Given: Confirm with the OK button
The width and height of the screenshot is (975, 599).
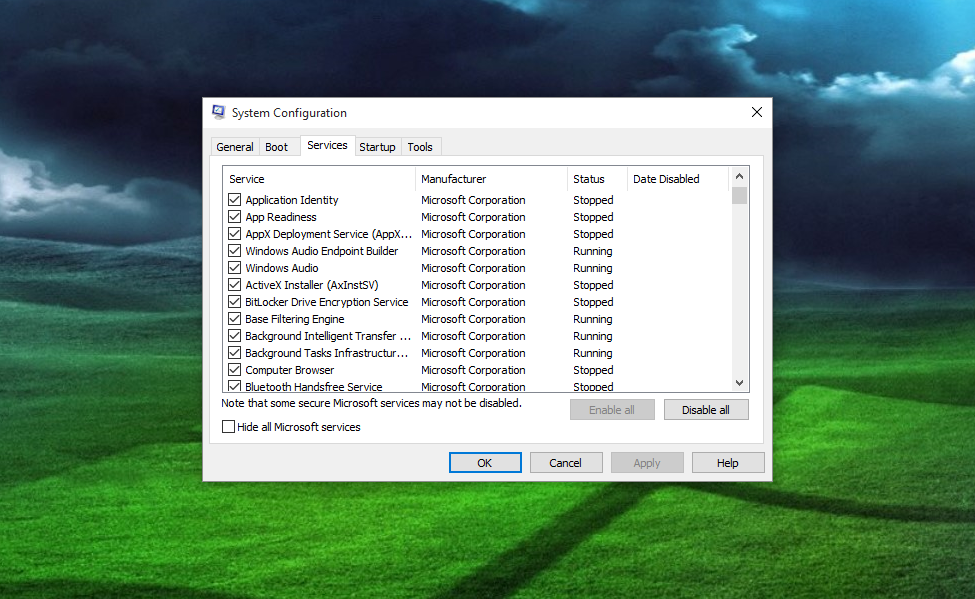Looking at the screenshot, I should pos(485,463).
